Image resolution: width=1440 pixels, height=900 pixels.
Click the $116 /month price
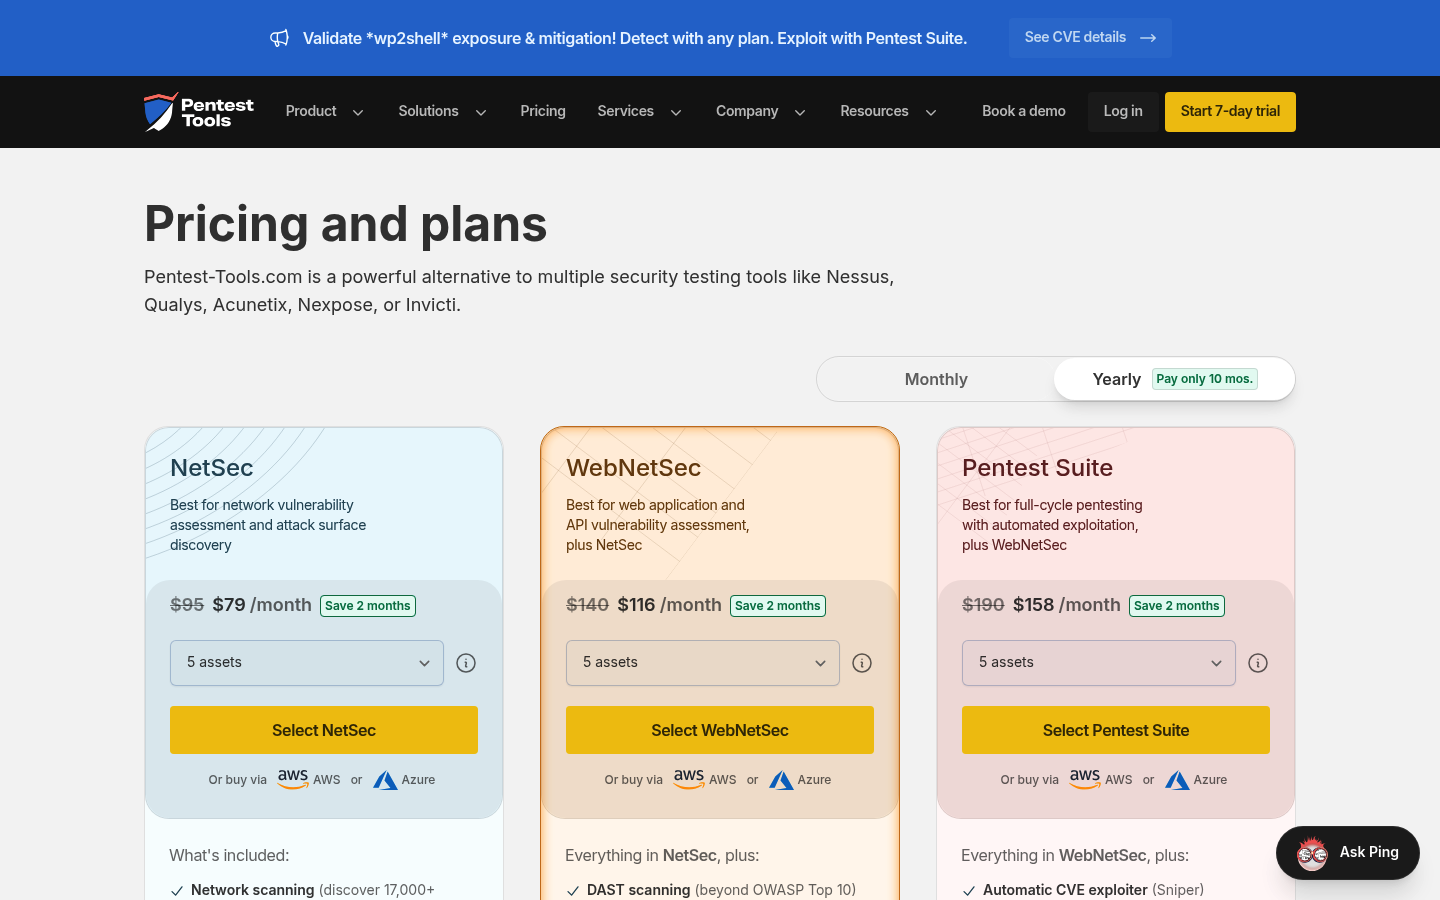(670, 605)
